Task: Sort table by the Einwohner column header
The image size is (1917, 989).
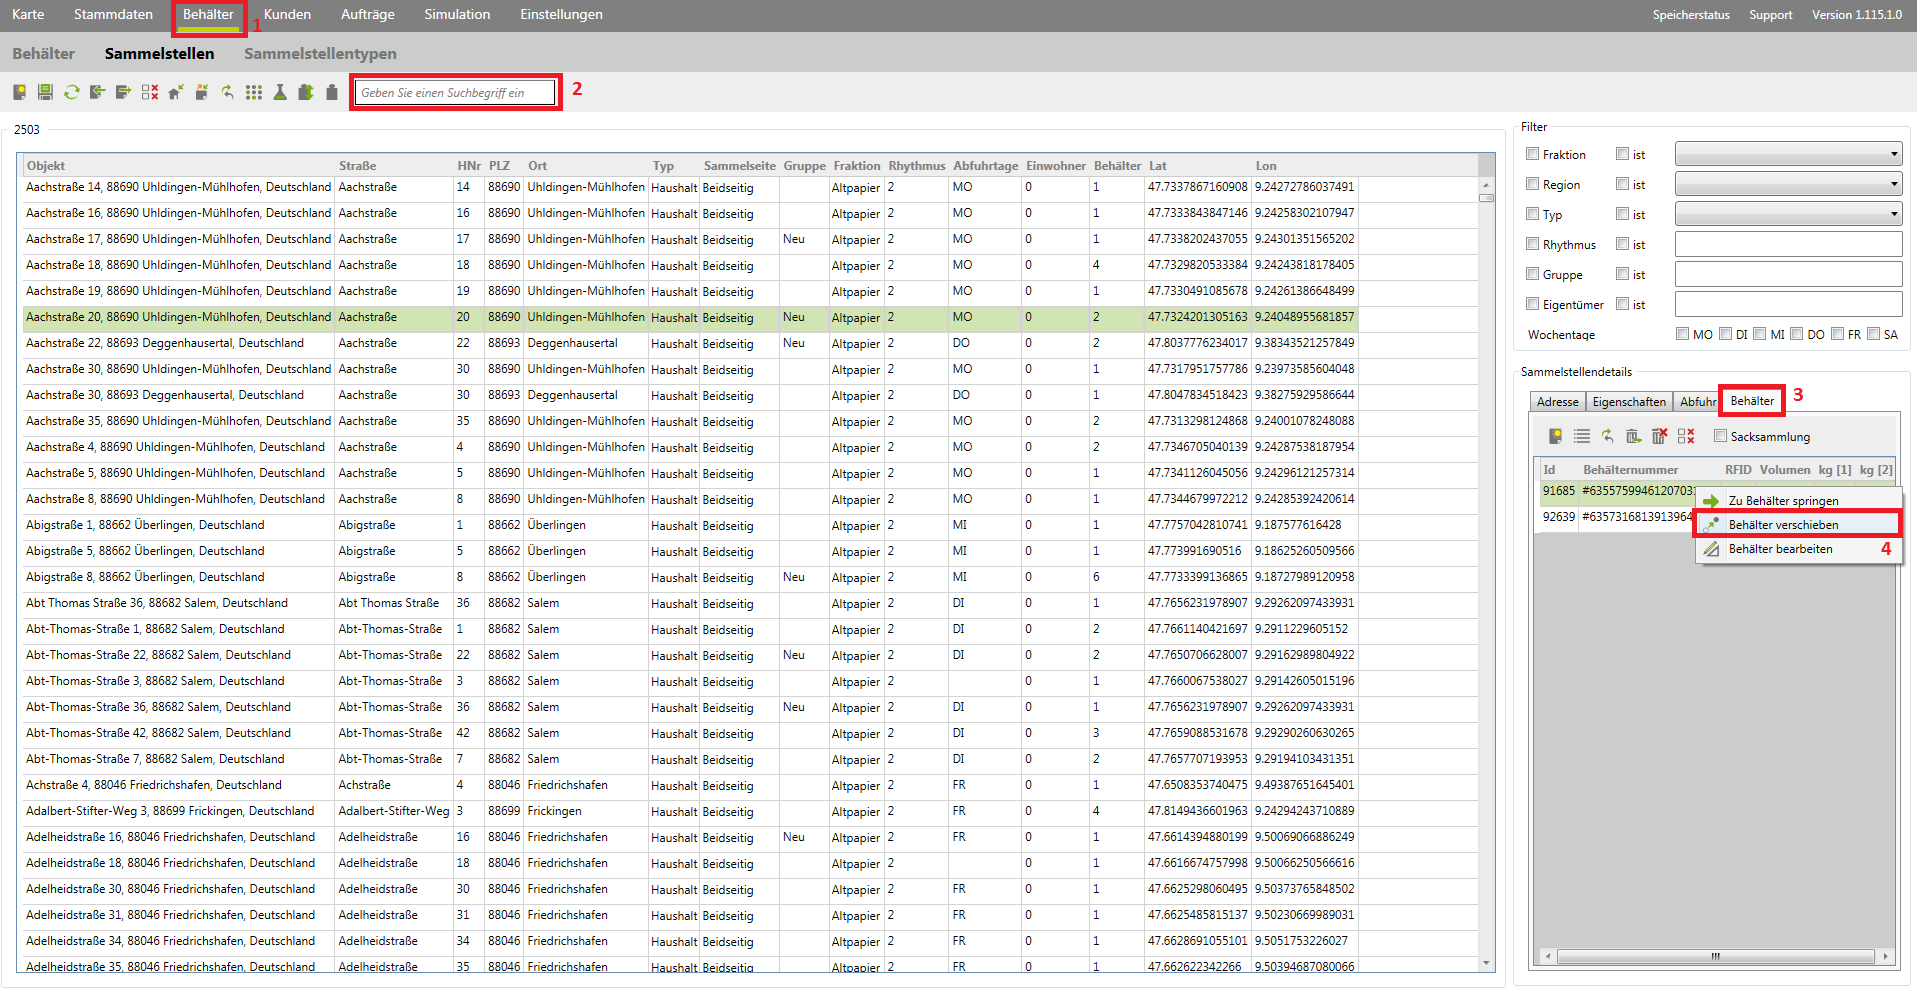Action: [x=1055, y=165]
